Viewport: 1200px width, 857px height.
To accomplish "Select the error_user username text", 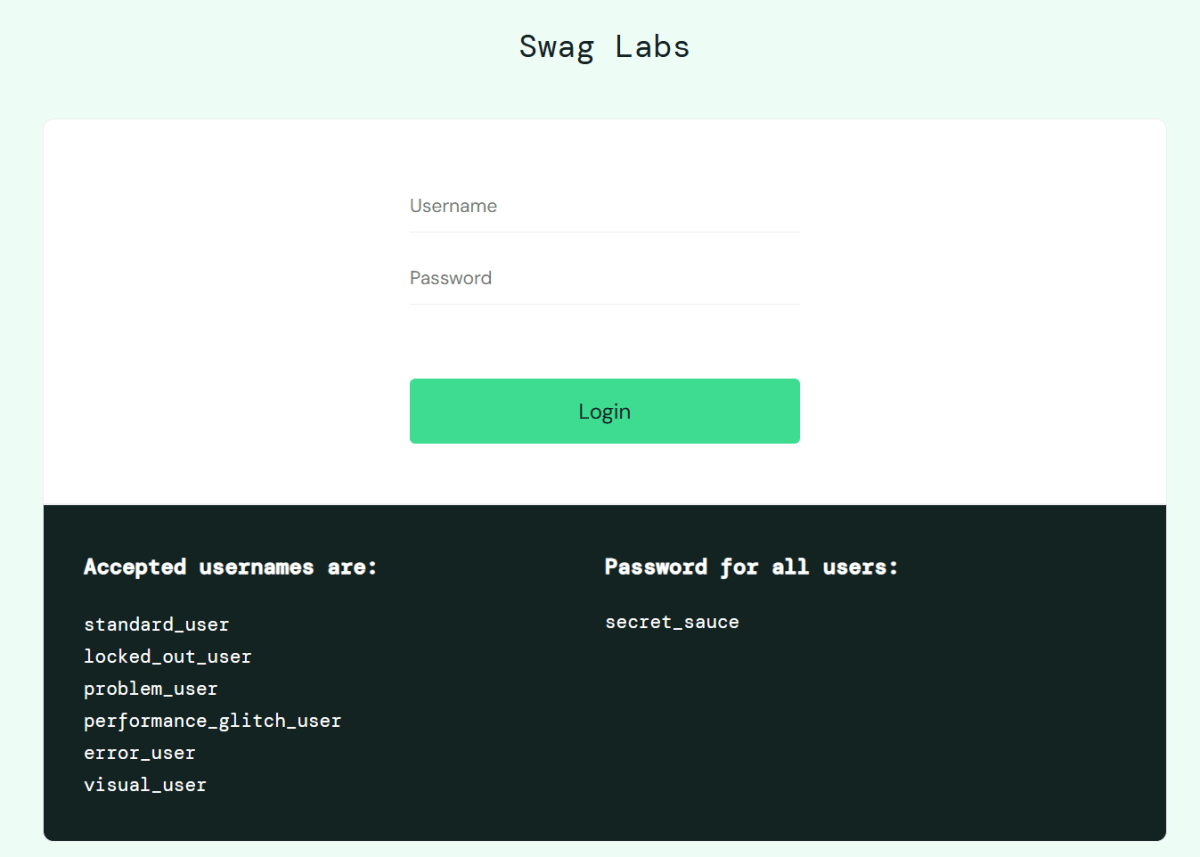I will 139,752.
